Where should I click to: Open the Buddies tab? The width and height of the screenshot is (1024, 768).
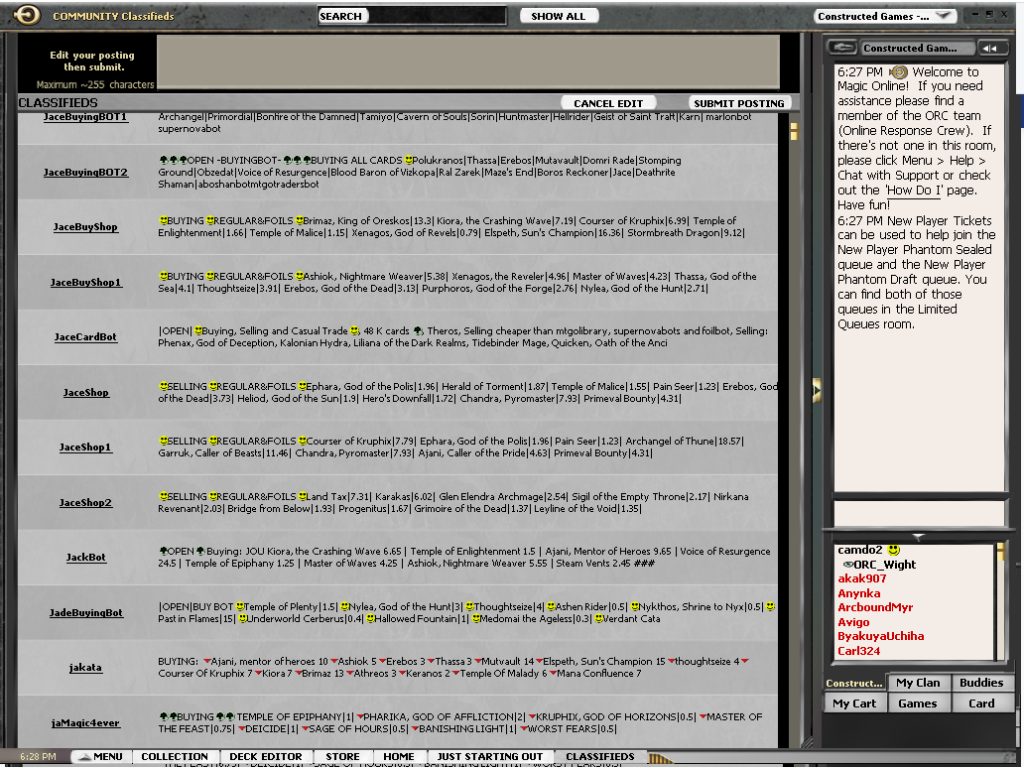coord(982,682)
